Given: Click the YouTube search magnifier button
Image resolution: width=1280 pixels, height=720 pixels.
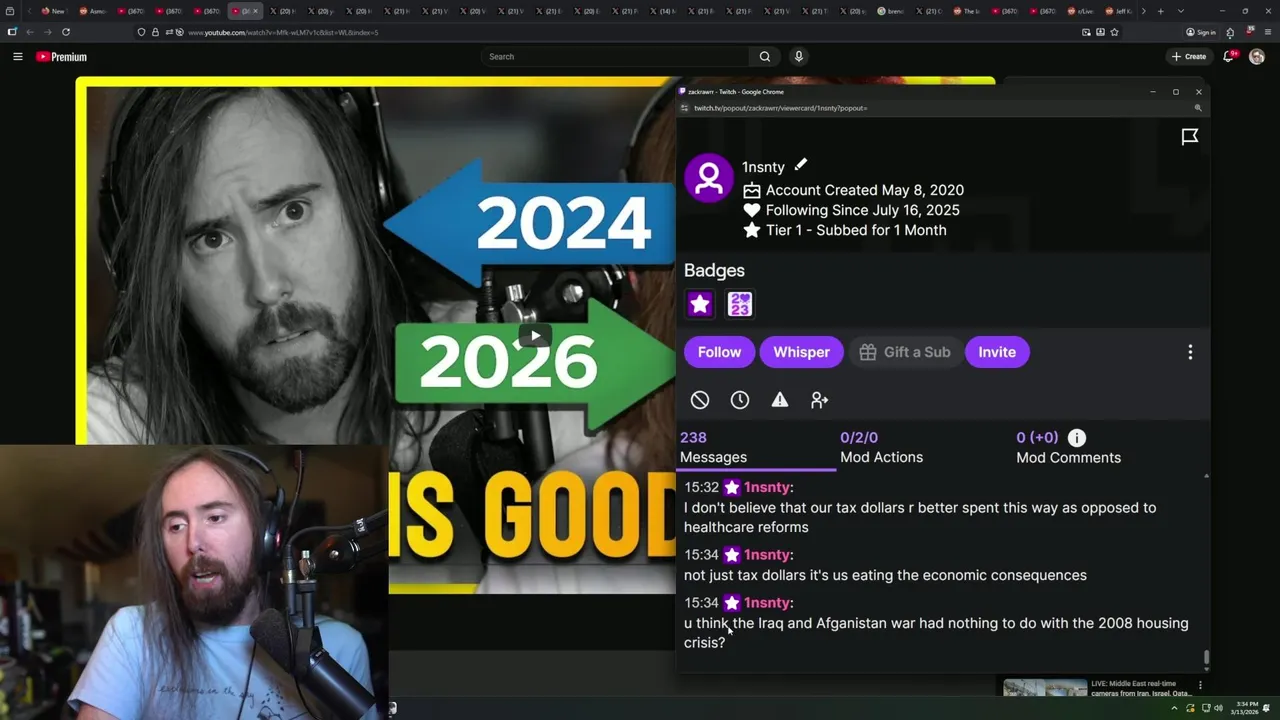Looking at the screenshot, I should tap(765, 57).
